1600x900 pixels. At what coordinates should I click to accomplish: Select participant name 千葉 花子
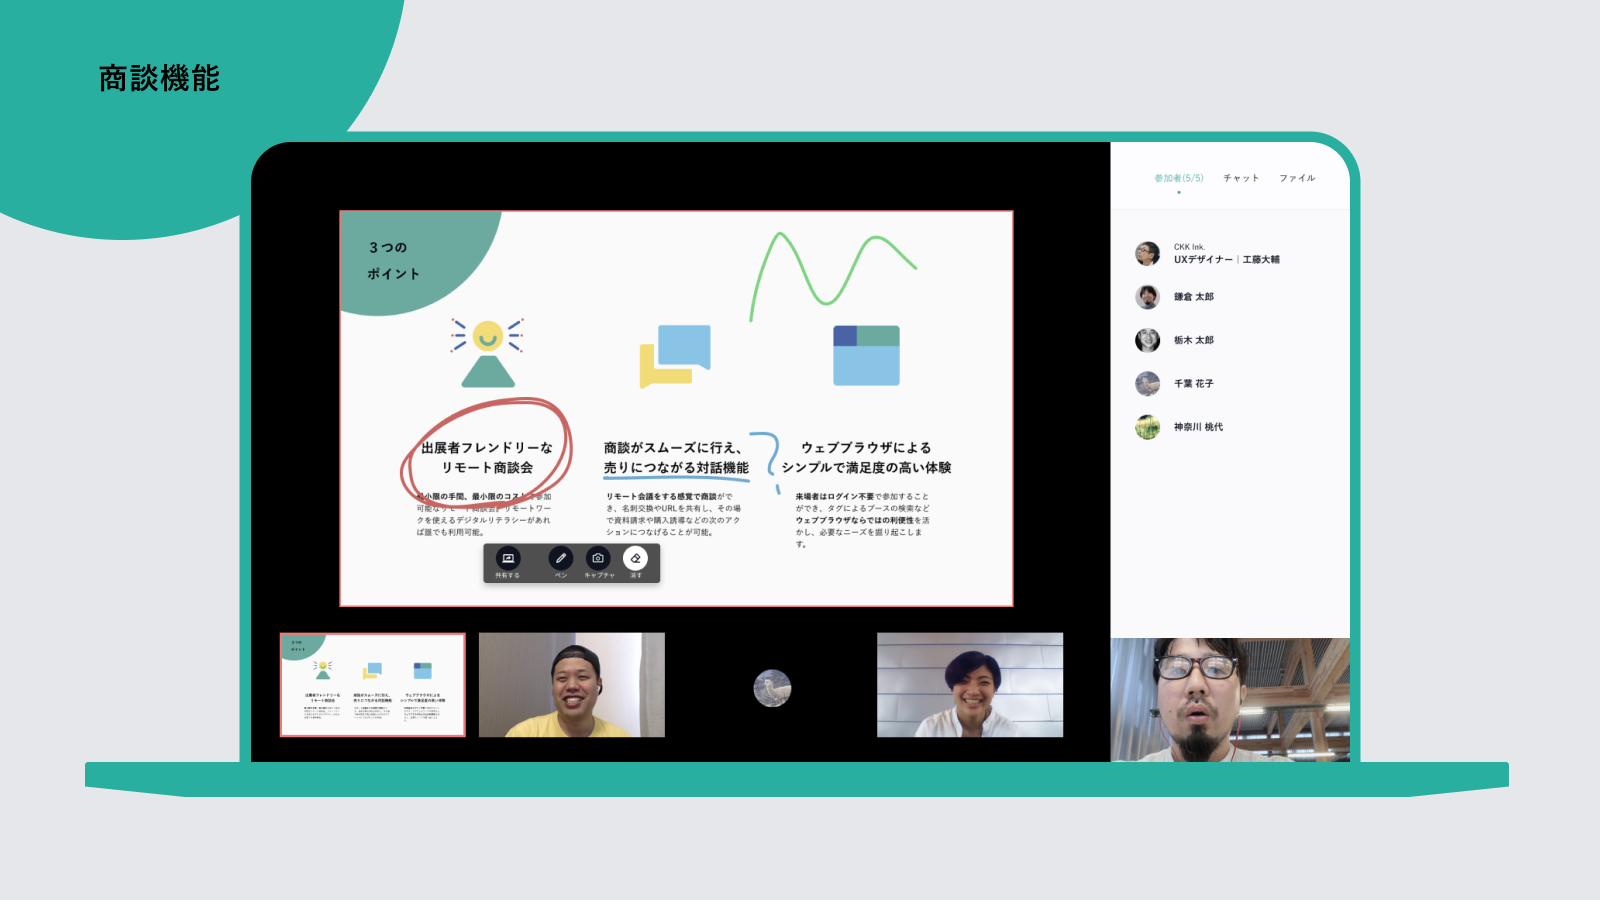[x=1194, y=384]
